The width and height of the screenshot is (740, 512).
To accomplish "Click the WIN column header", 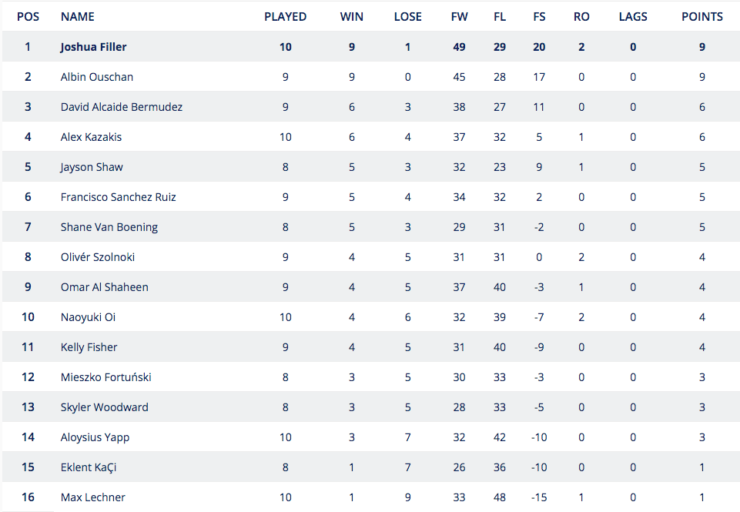I will point(352,17).
